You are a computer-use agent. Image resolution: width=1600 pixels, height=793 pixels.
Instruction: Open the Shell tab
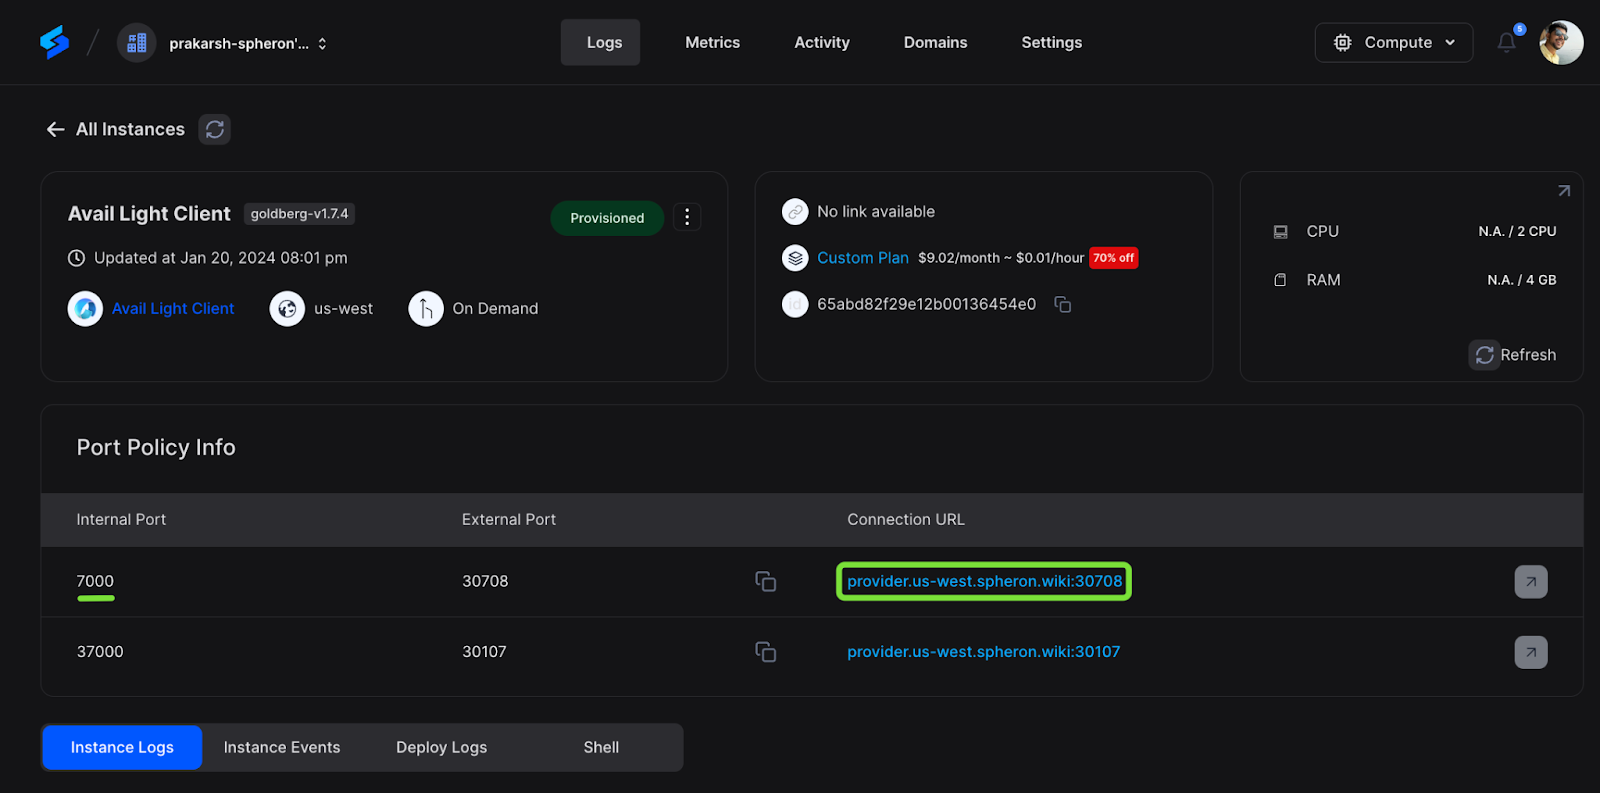coord(601,748)
